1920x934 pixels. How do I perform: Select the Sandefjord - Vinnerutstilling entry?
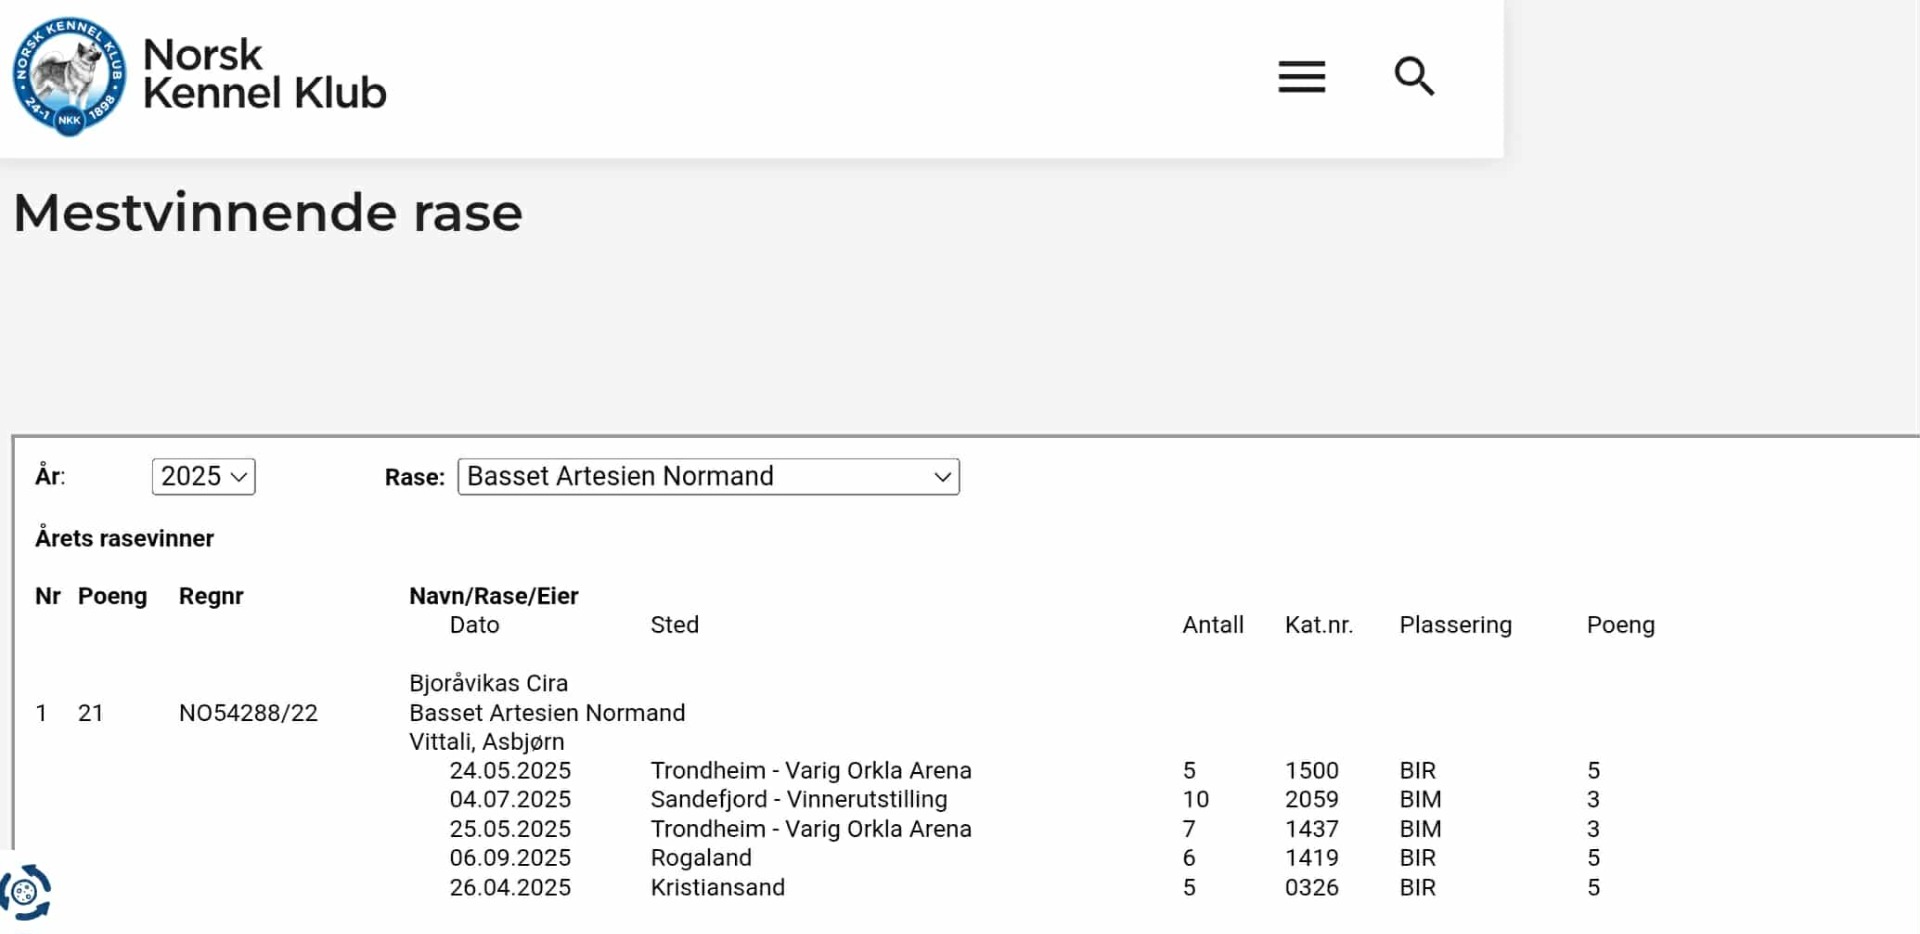point(798,800)
